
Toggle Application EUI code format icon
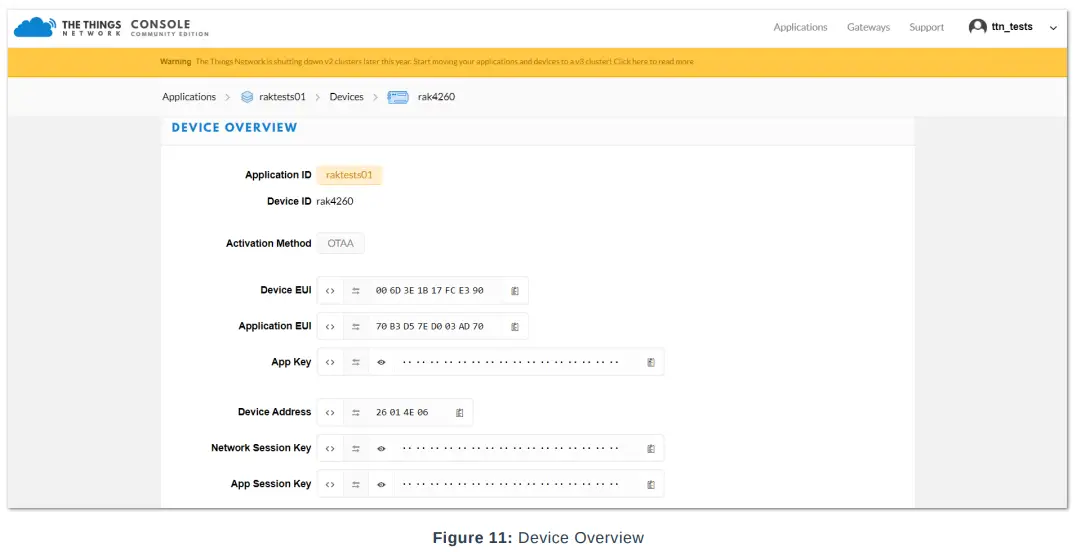tap(330, 326)
